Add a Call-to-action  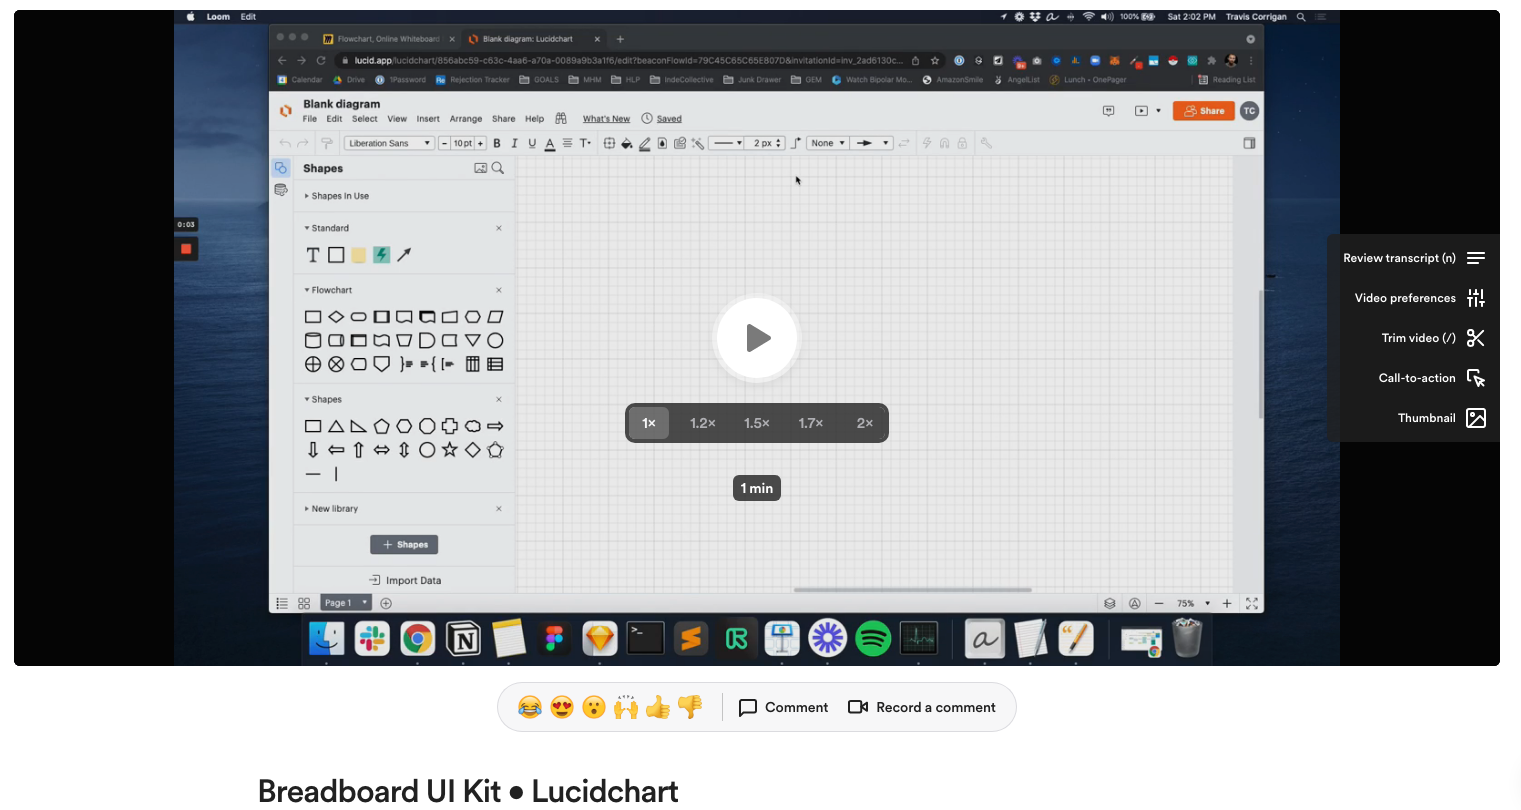point(1431,378)
